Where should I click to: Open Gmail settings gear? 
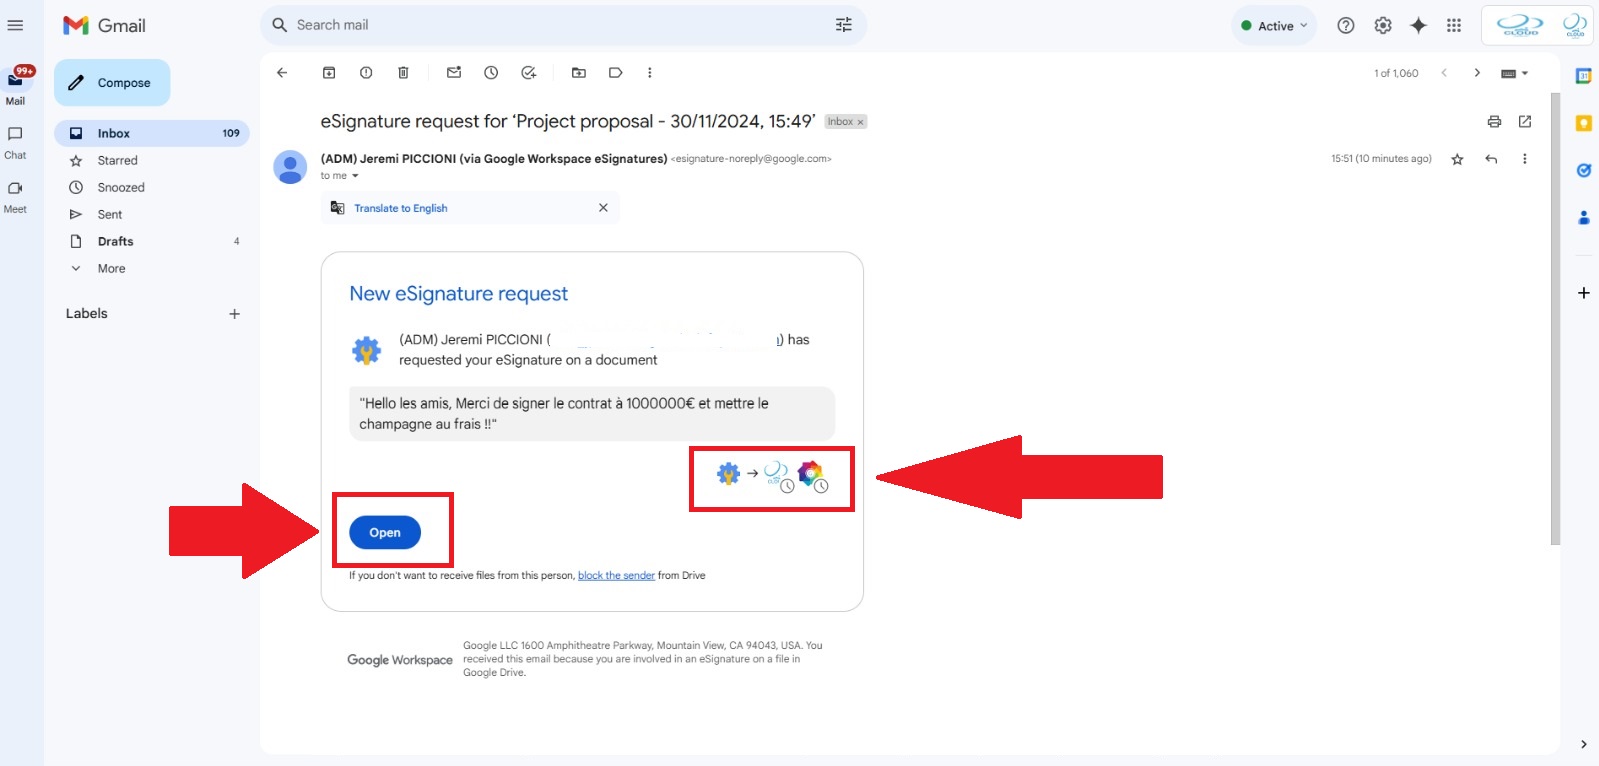[1383, 26]
